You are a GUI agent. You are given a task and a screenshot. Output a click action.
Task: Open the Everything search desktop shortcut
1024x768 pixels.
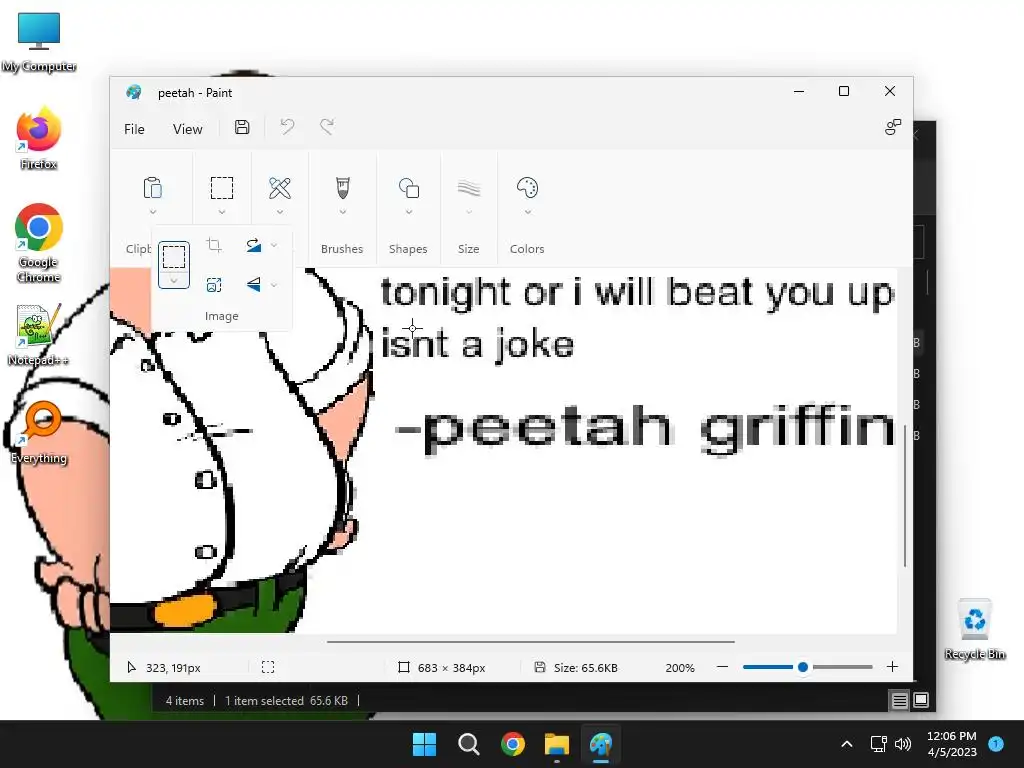coord(39,432)
